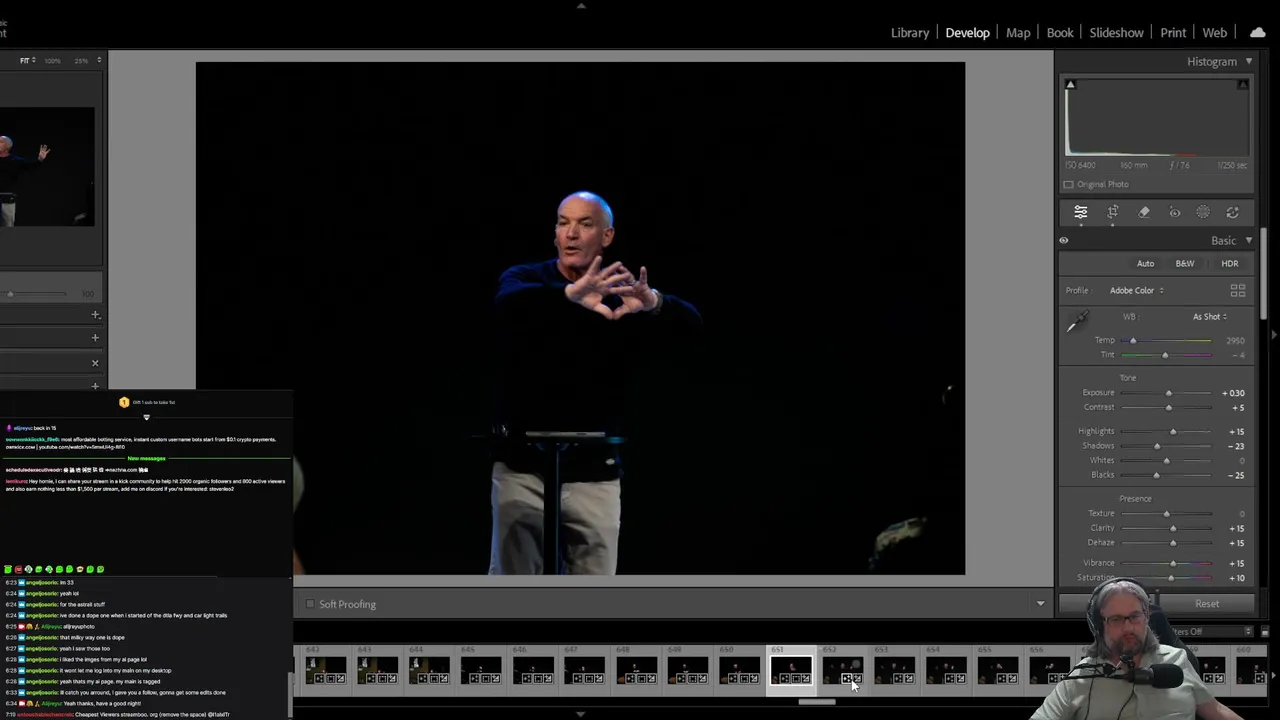Switch to the Map module
The image size is (1280, 720).
[x=1018, y=33]
